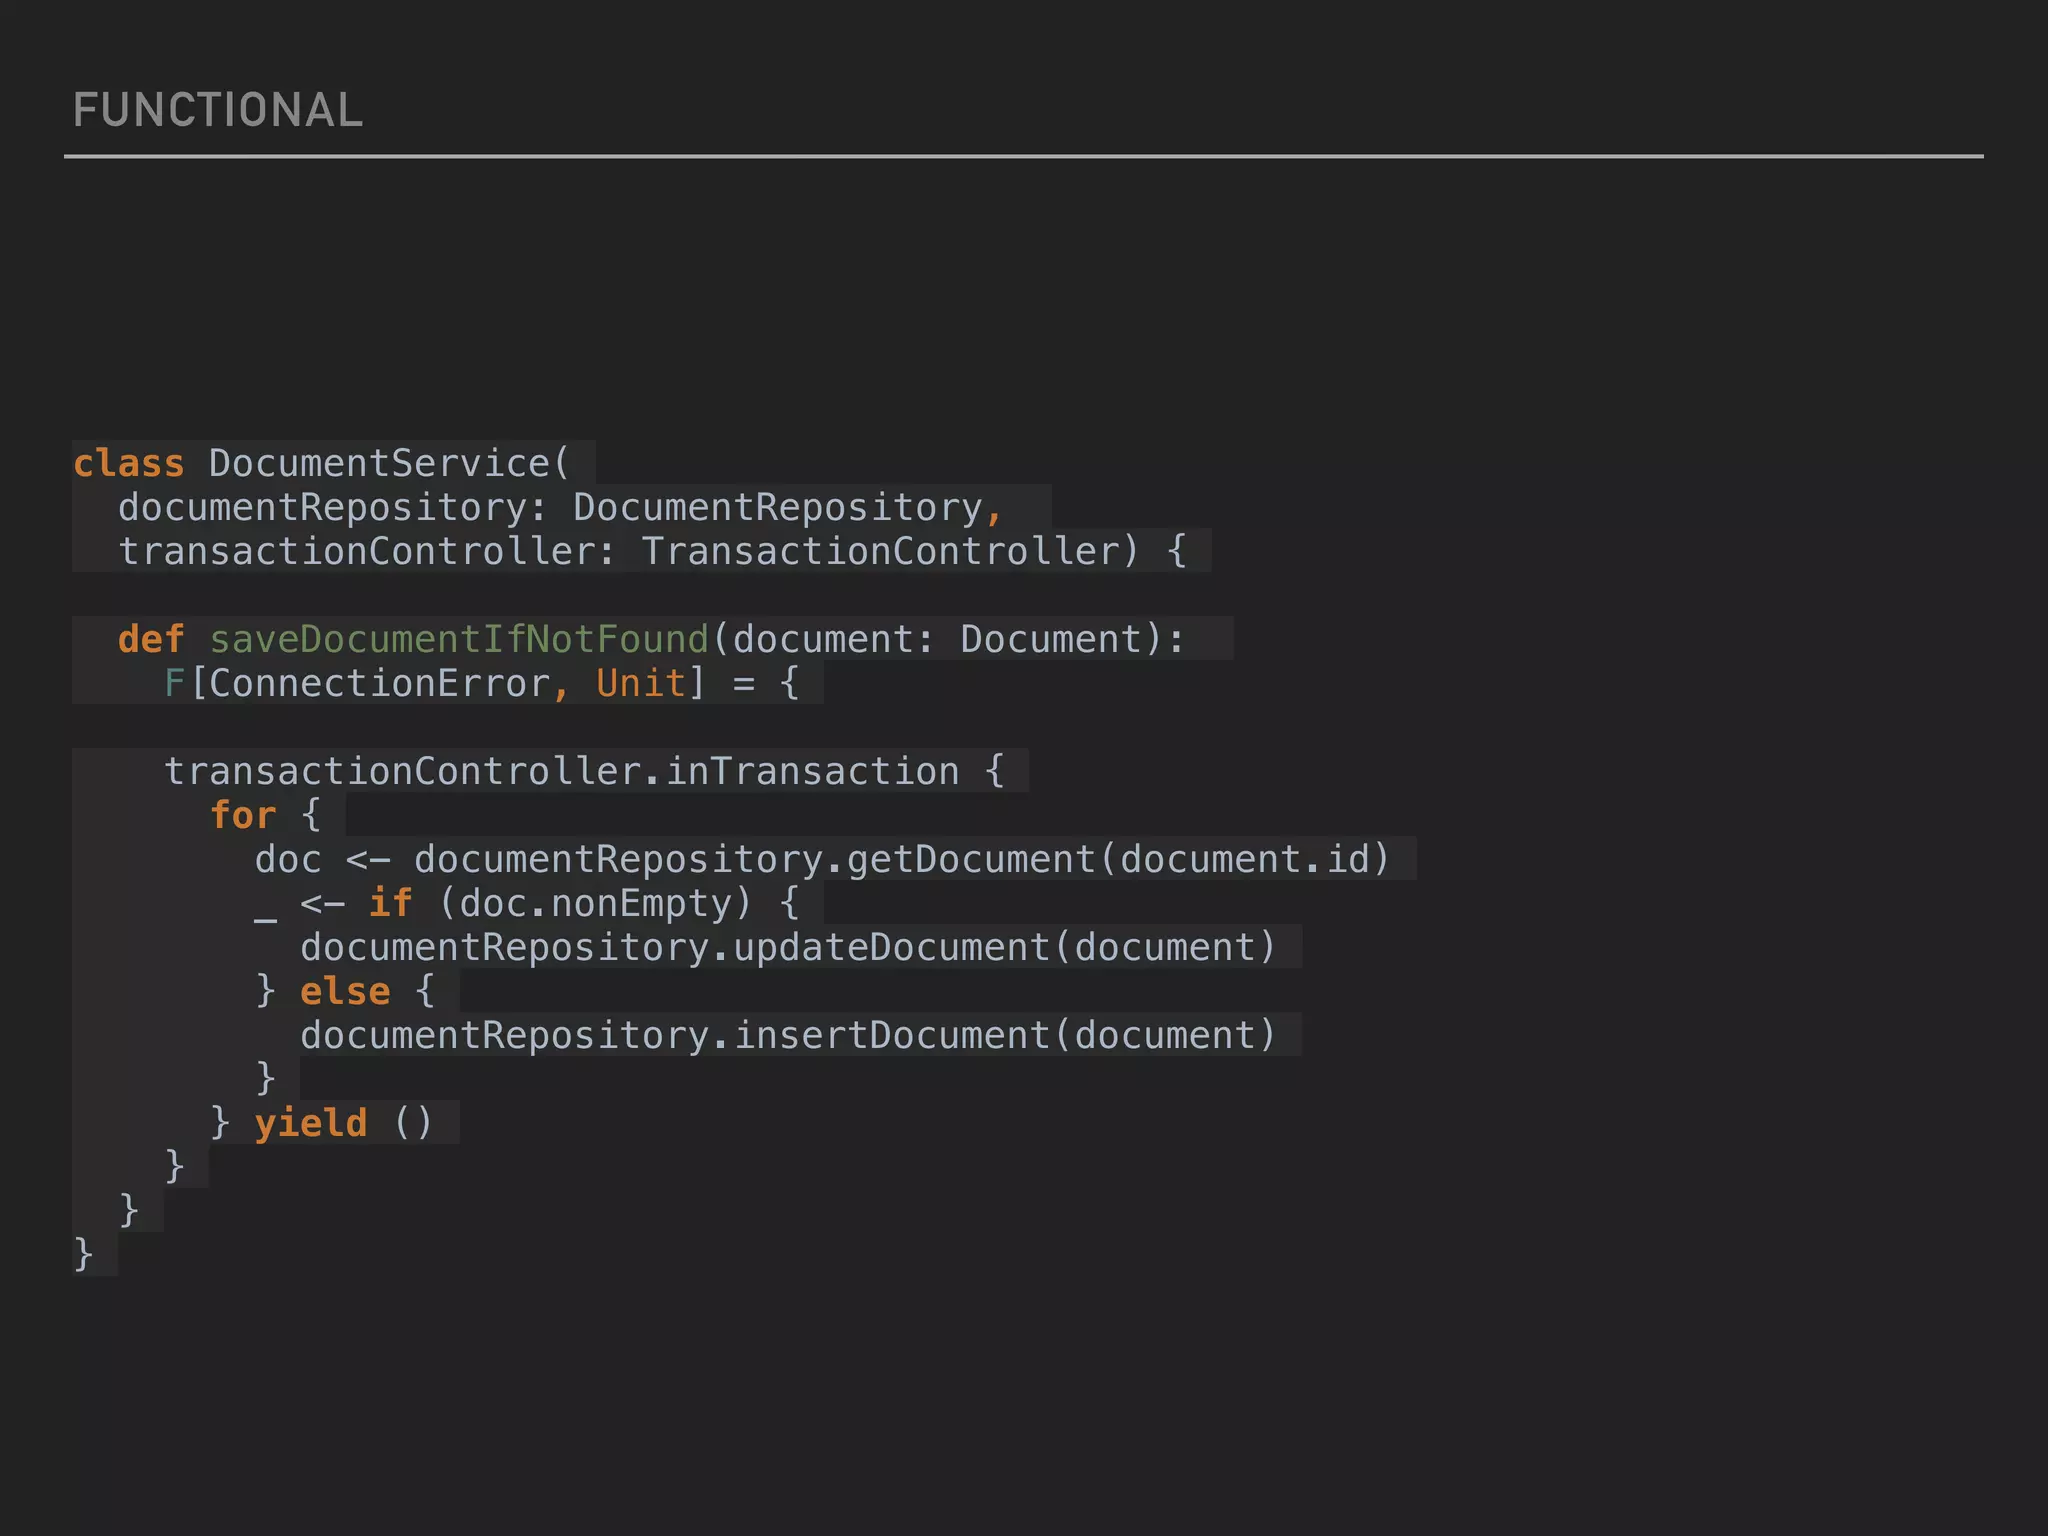Click the 'if' keyword
2048x1536 pixels.
[391, 903]
